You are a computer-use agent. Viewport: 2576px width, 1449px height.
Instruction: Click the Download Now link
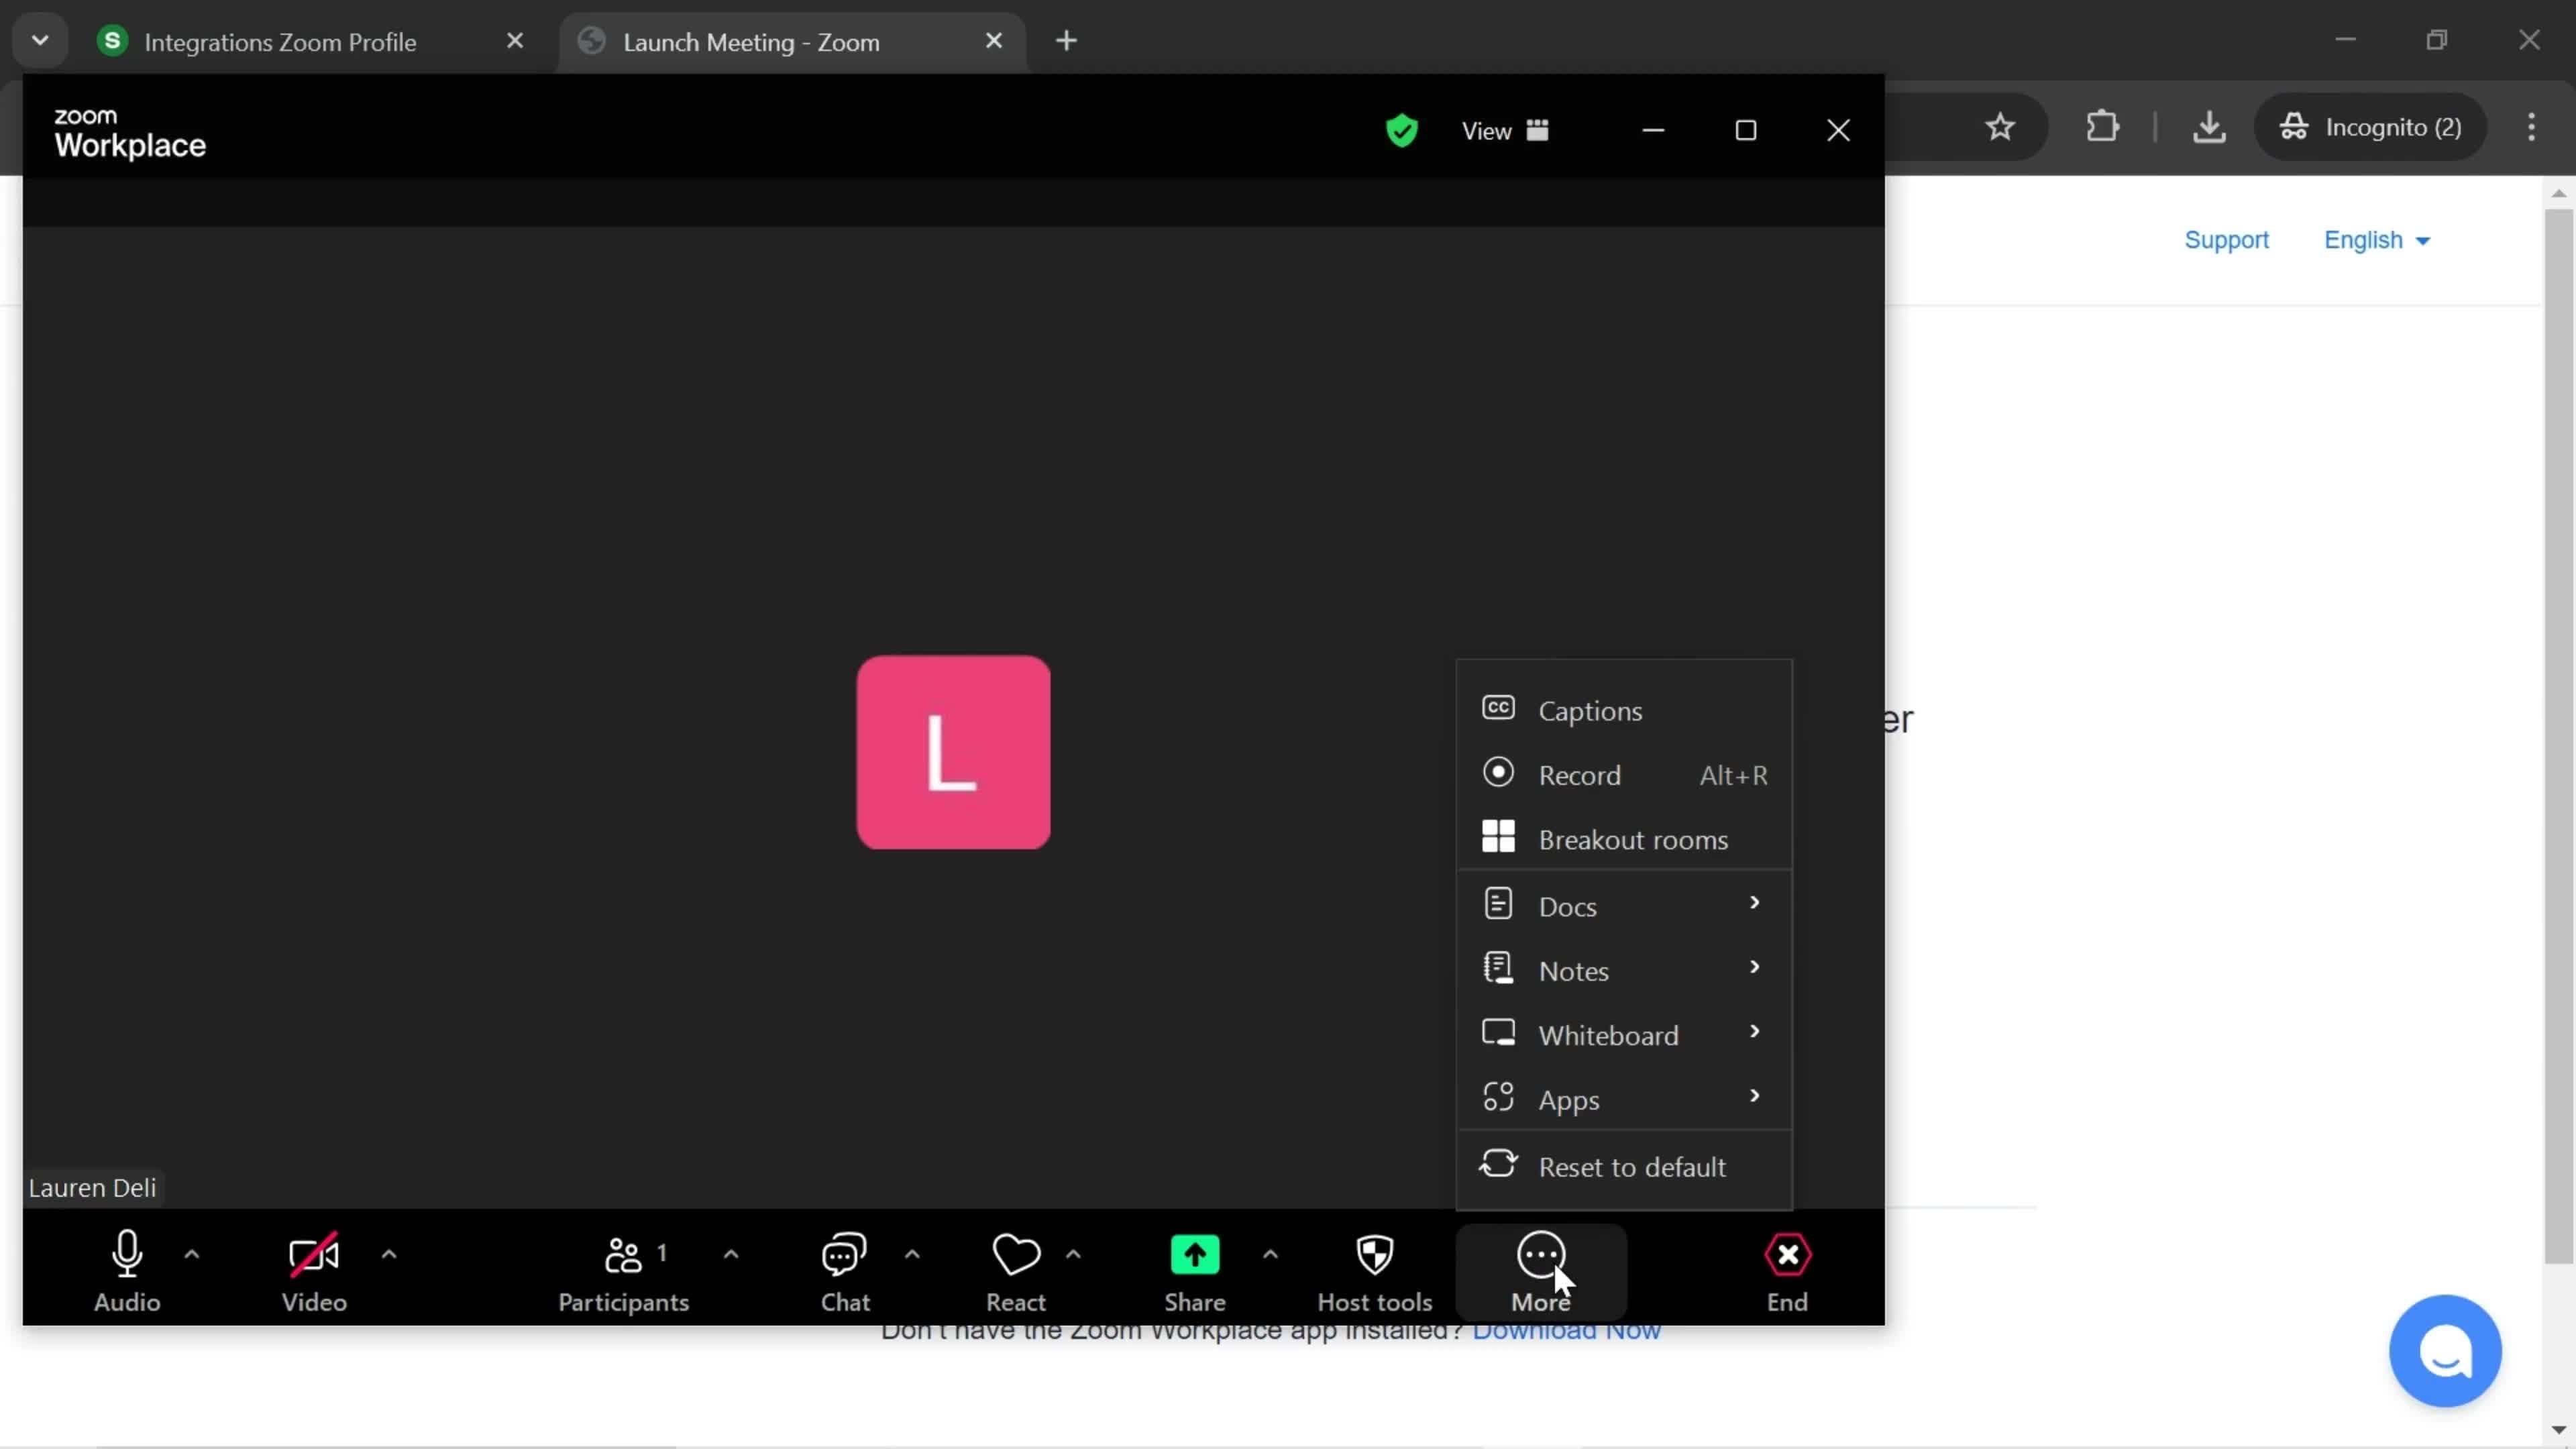click(1567, 1331)
